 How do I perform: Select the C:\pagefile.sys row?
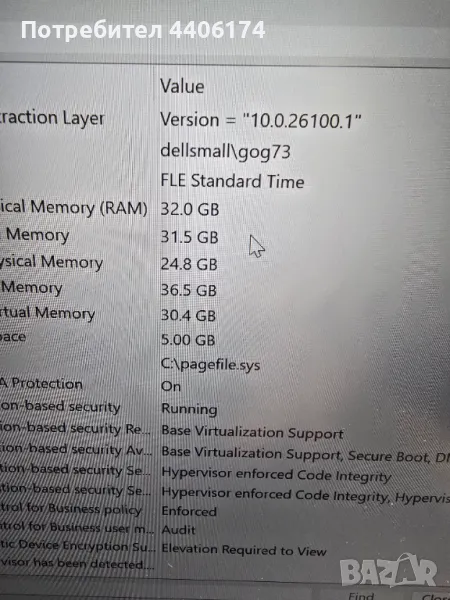click(225, 364)
